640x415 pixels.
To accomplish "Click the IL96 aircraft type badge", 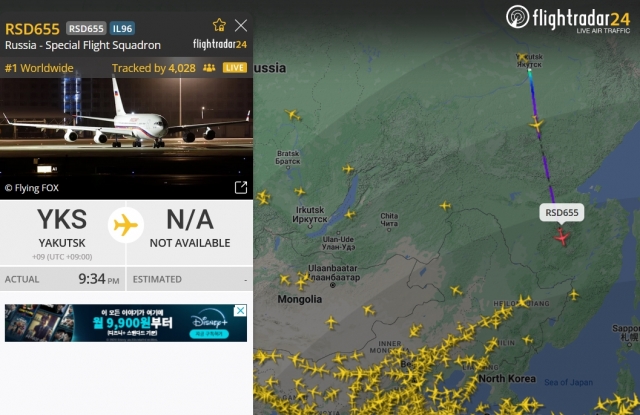I will point(122,29).
